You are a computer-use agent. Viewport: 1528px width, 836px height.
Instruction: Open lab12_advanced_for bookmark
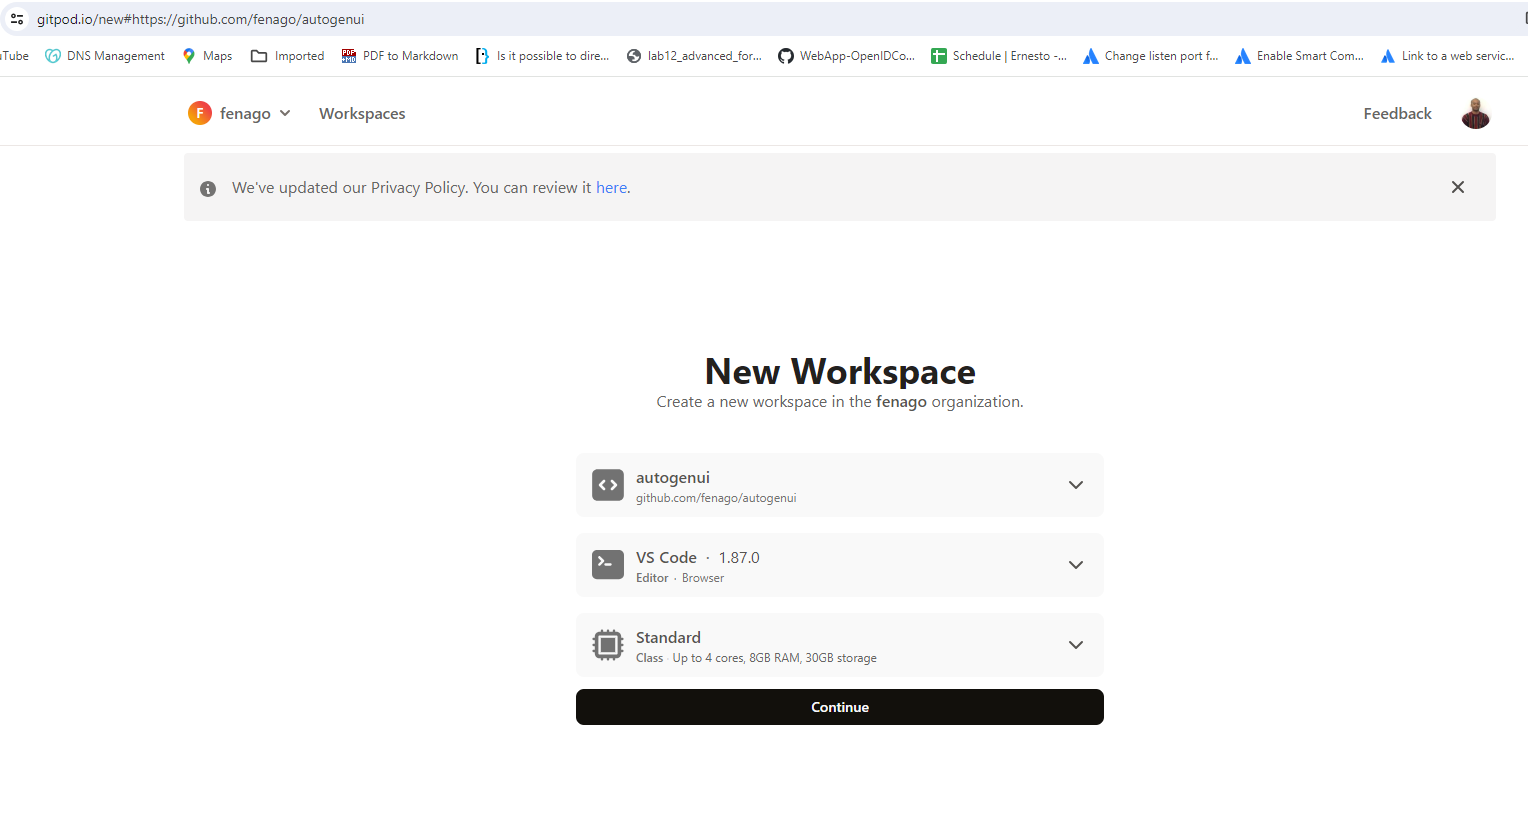[x=694, y=56]
